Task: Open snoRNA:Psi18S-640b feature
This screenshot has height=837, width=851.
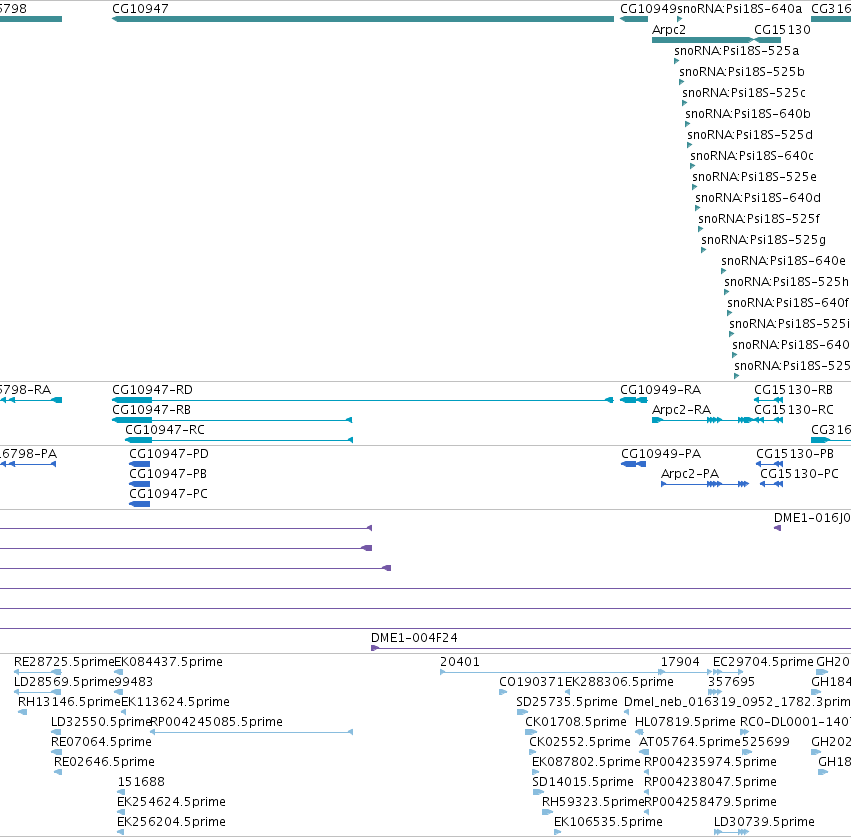Action: [748, 114]
